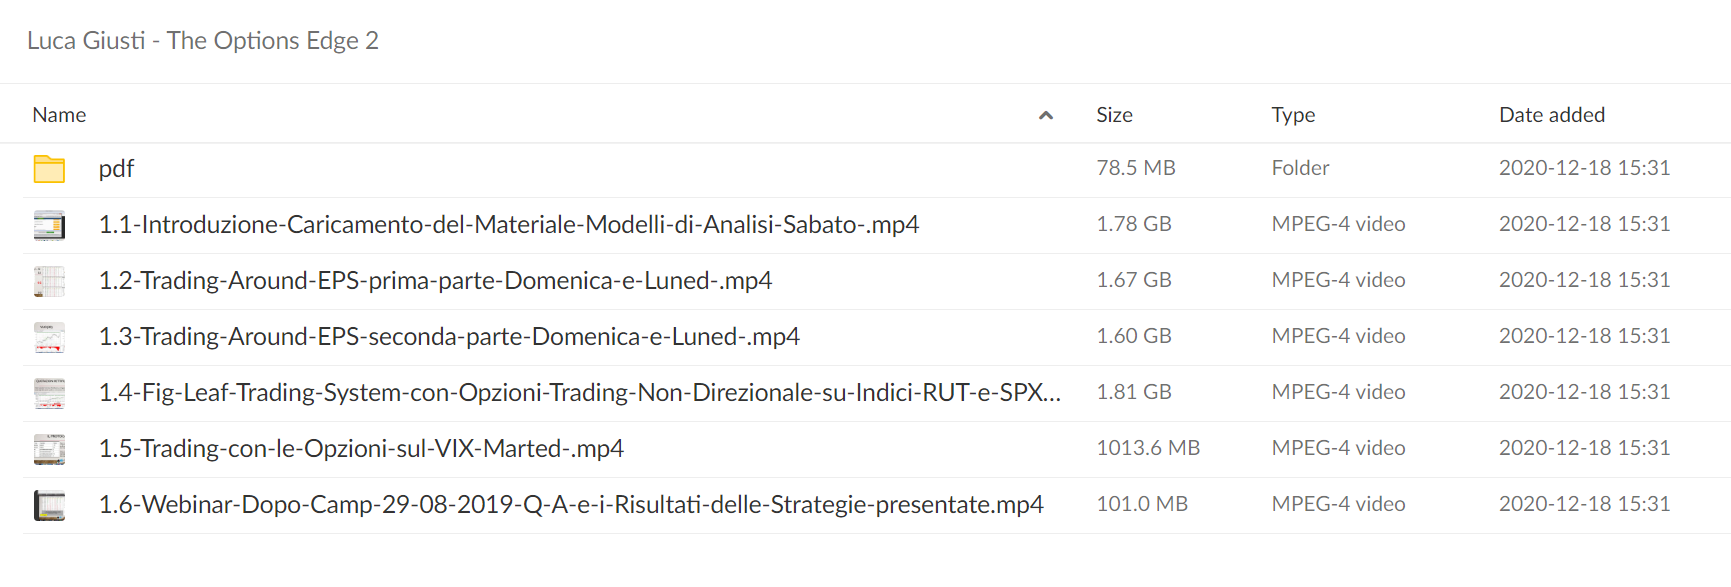The height and width of the screenshot is (587, 1731).
Task: Open 1.1-Introduzione-Caricamento-del-Materiale file link
Action: [508, 224]
